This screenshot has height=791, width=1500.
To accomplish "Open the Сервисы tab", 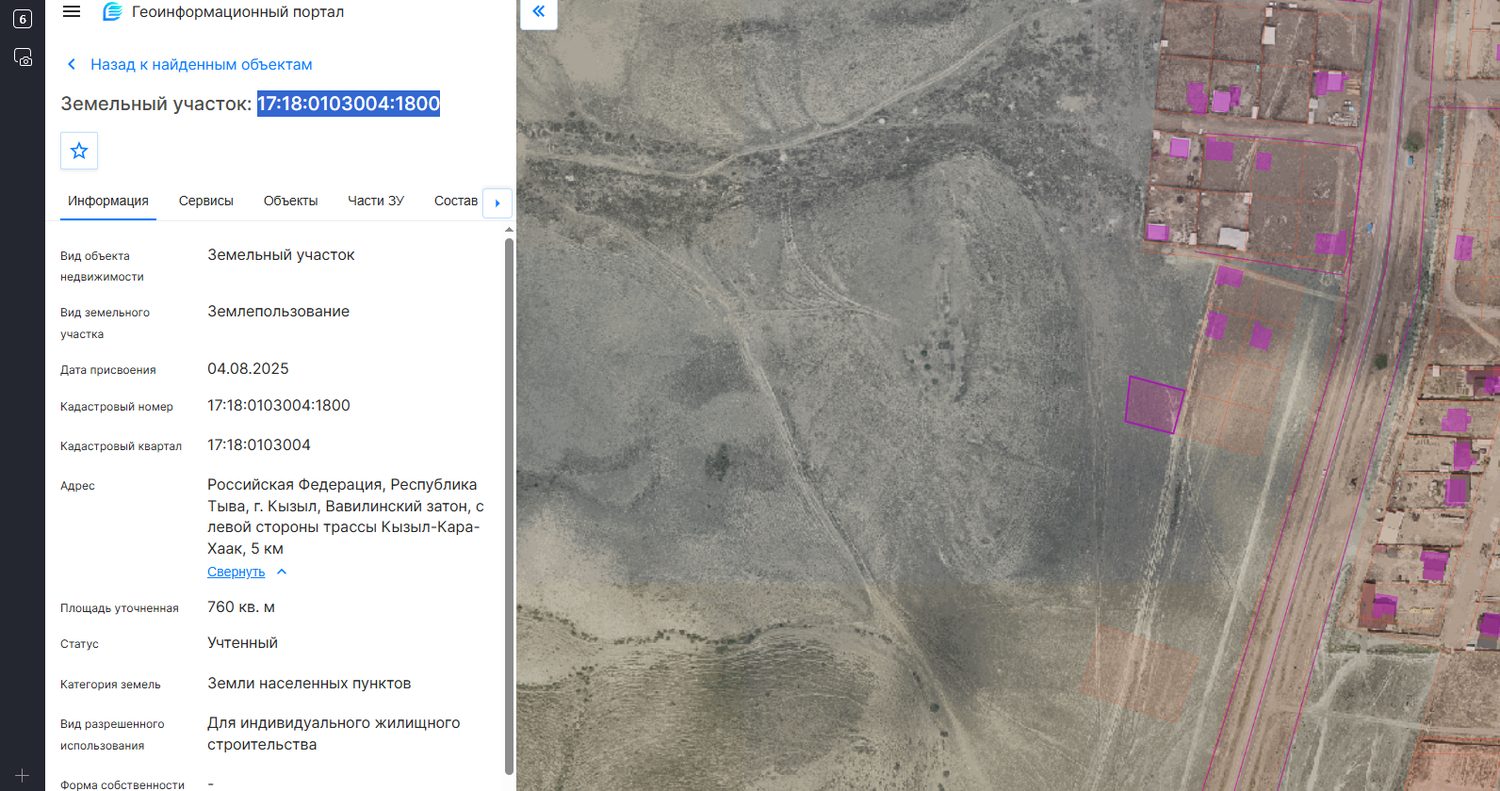I will coord(206,201).
